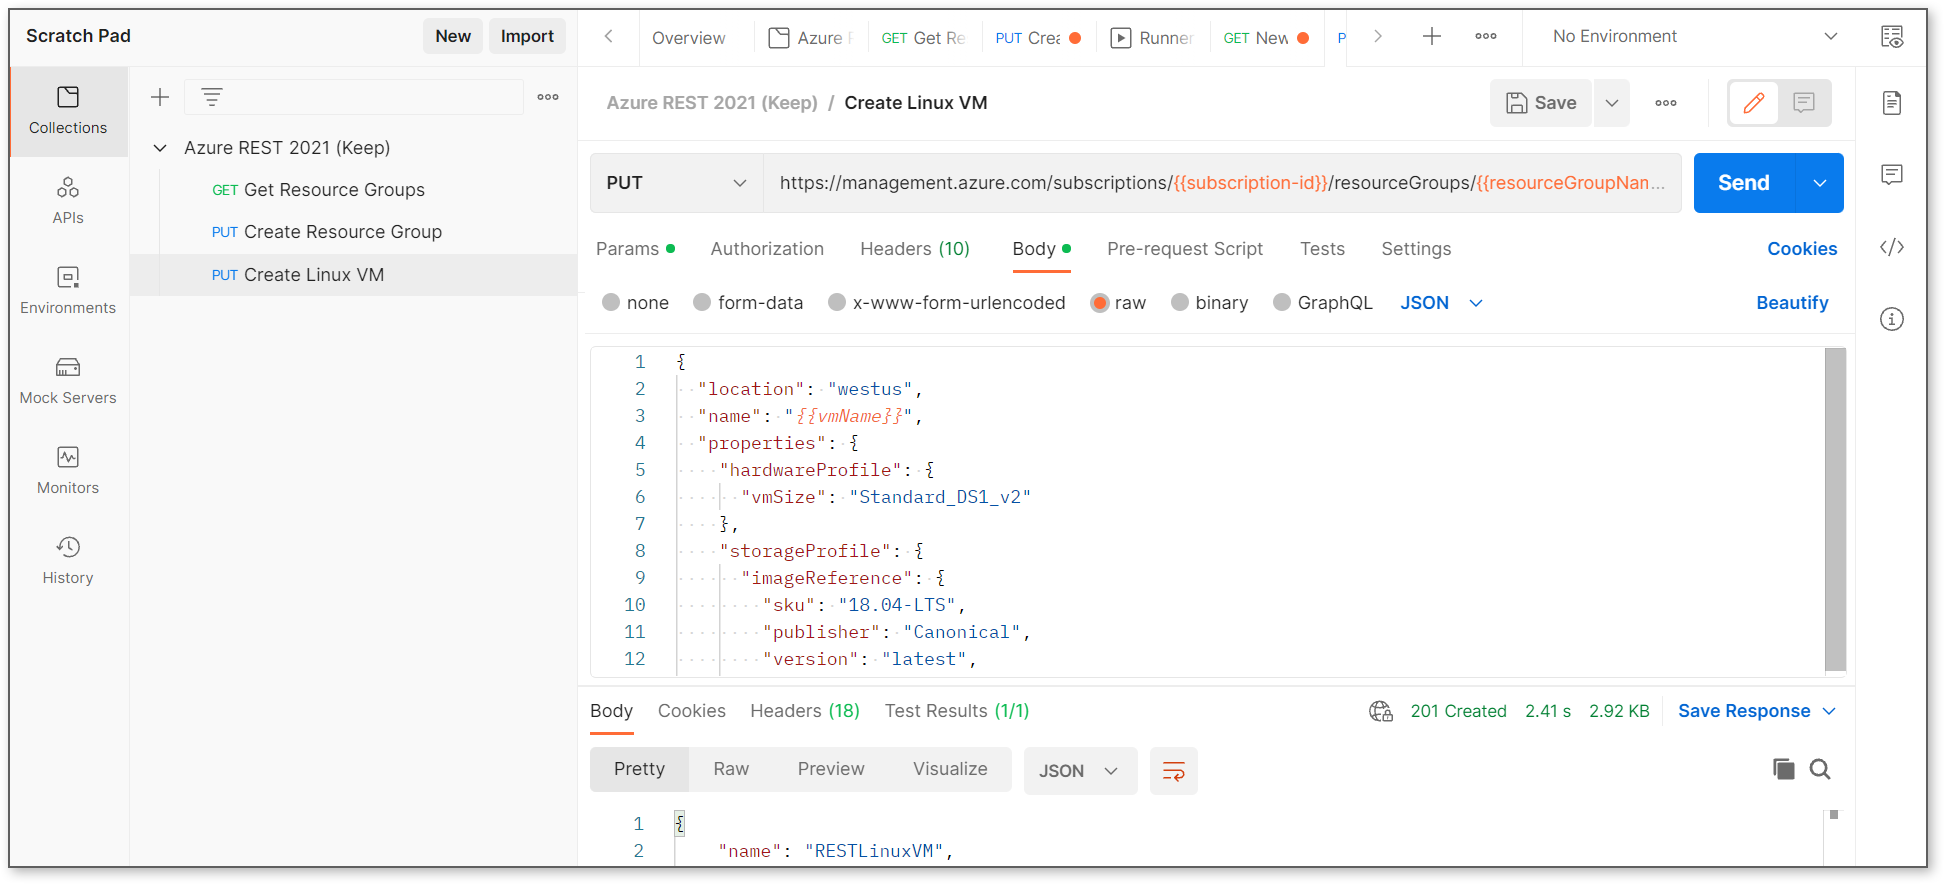Open request more actions ellipsis beside Save
Image resolution: width=1944 pixels, height=884 pixels.
coord(1666,103)
